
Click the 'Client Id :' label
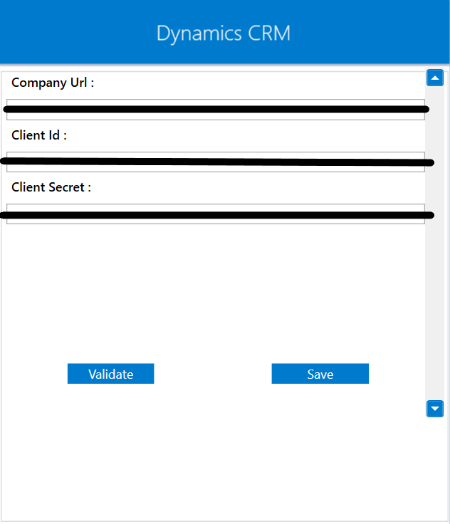(39, 135)
